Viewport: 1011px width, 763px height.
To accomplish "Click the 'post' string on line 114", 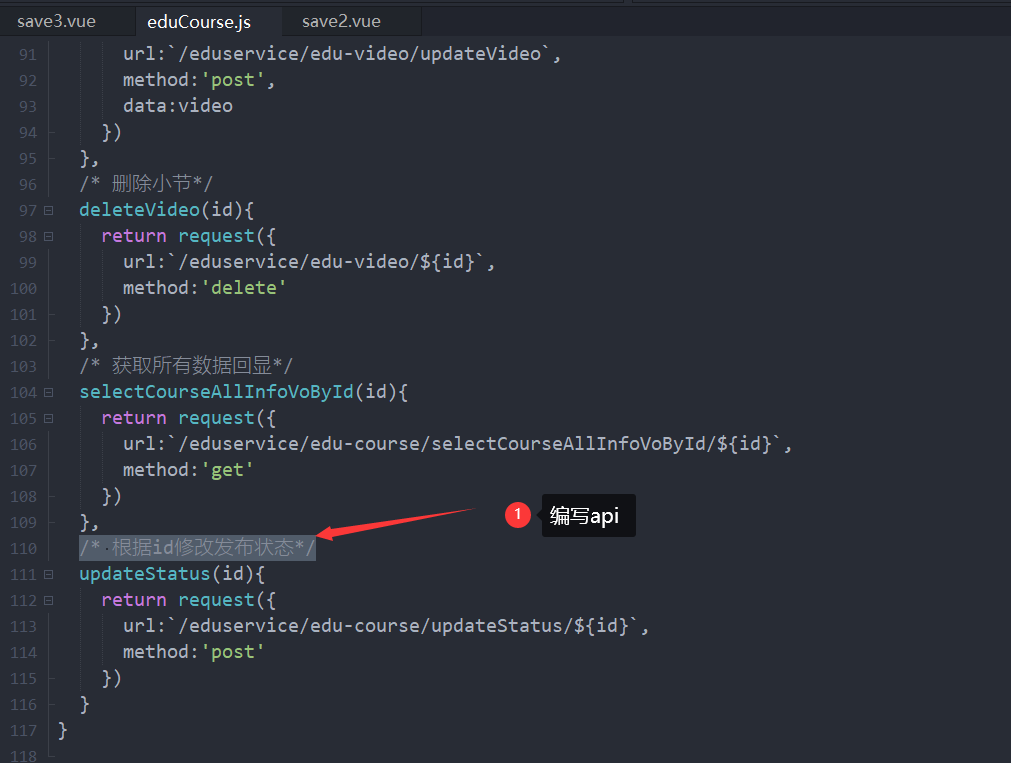I will click(x=233, y=652).
